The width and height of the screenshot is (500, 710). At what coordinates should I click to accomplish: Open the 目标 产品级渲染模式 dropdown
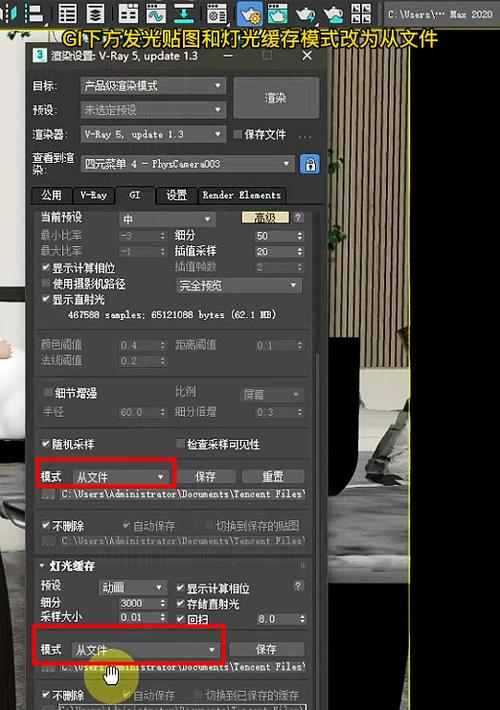153,86
